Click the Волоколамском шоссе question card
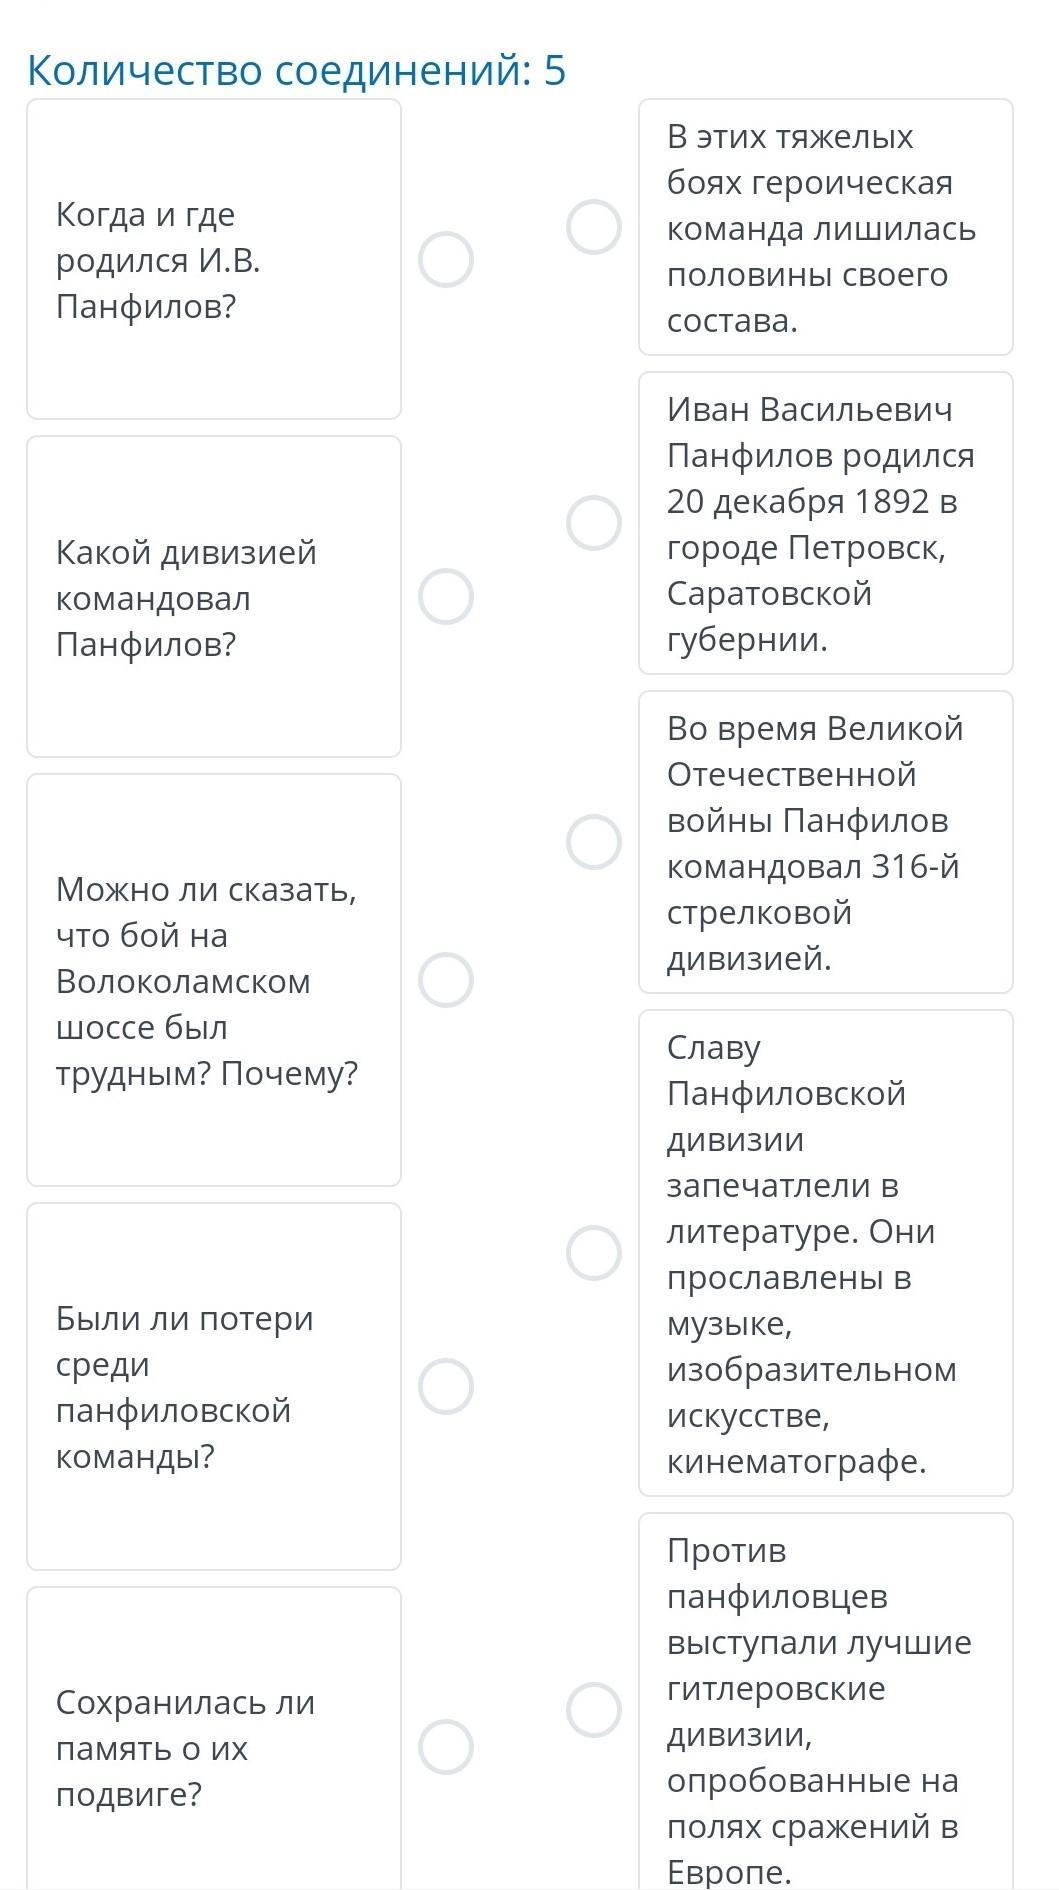The height and width of the screenshot is (1890, 1059). pos(213,980)
